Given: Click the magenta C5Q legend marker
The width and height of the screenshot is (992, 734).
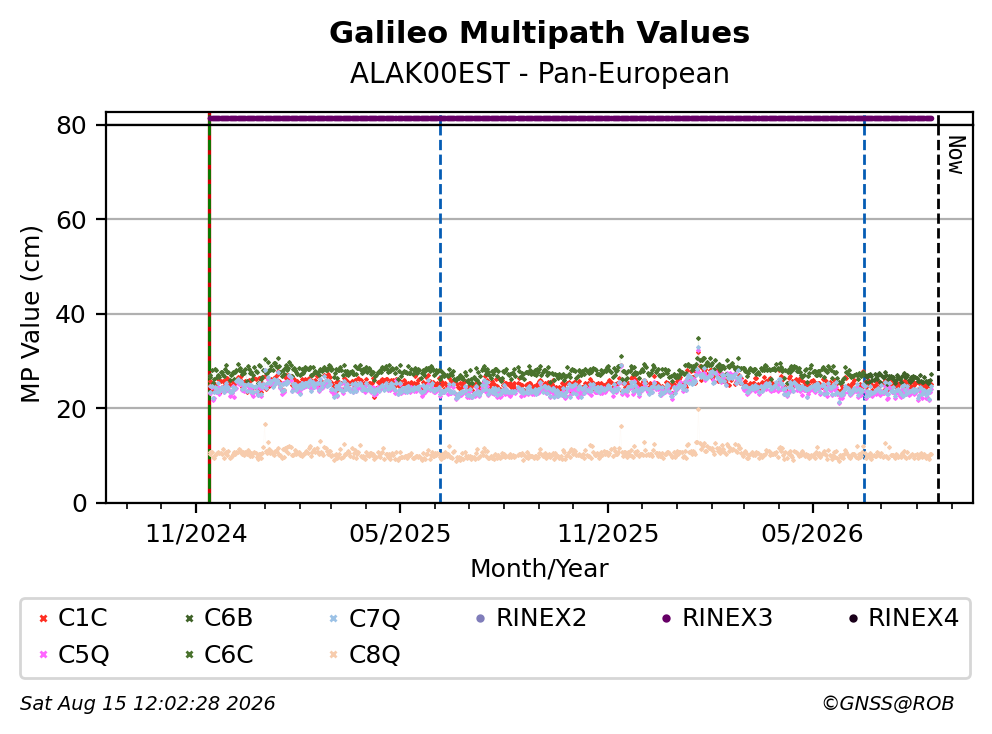Looking at the screenshot, I should coord(43,655).
